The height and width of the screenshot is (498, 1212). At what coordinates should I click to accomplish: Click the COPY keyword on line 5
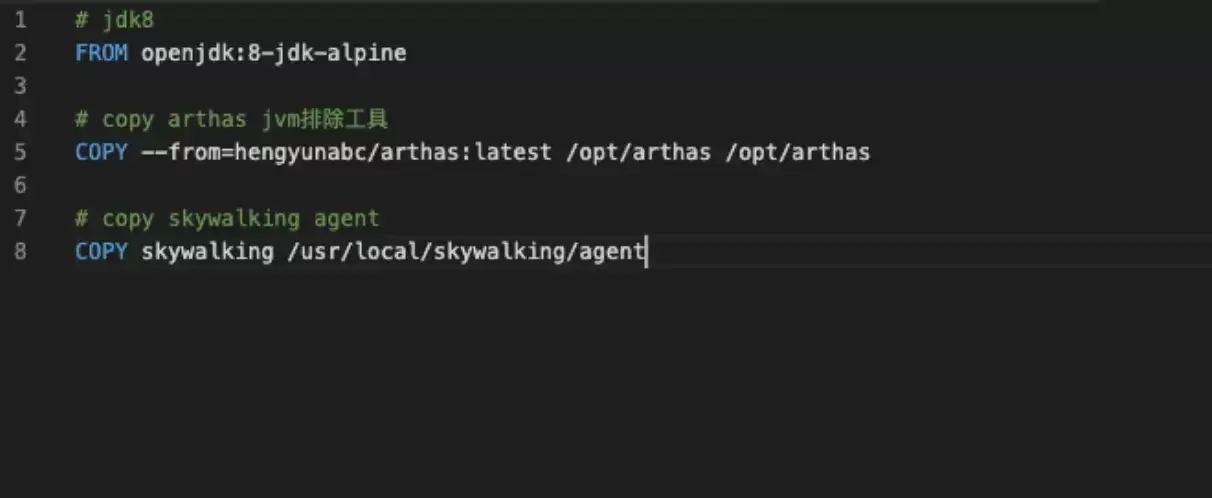(101, 152)
